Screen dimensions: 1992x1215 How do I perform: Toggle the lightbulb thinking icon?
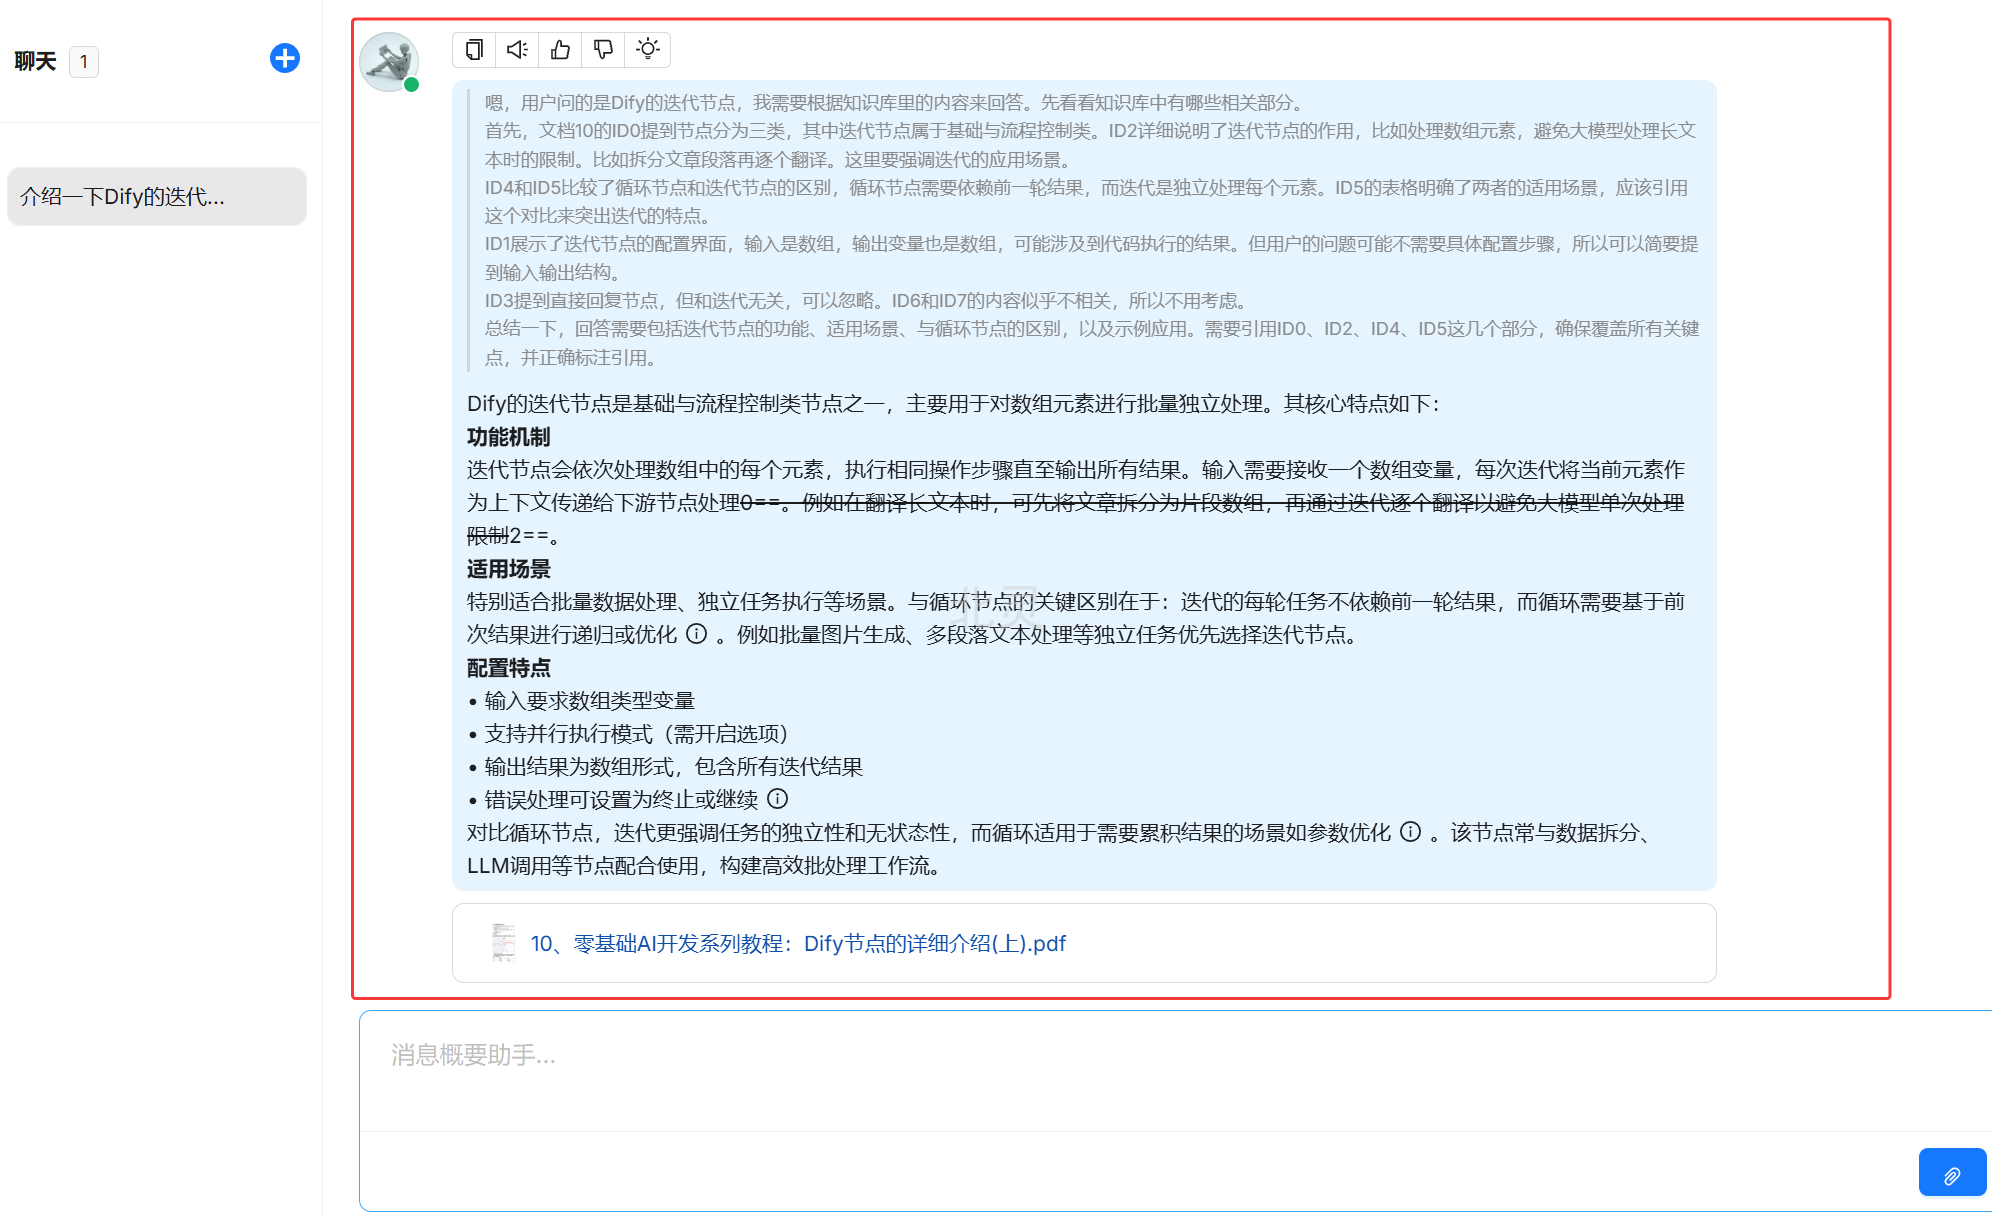pyautogui.click(x=647, y=49)
